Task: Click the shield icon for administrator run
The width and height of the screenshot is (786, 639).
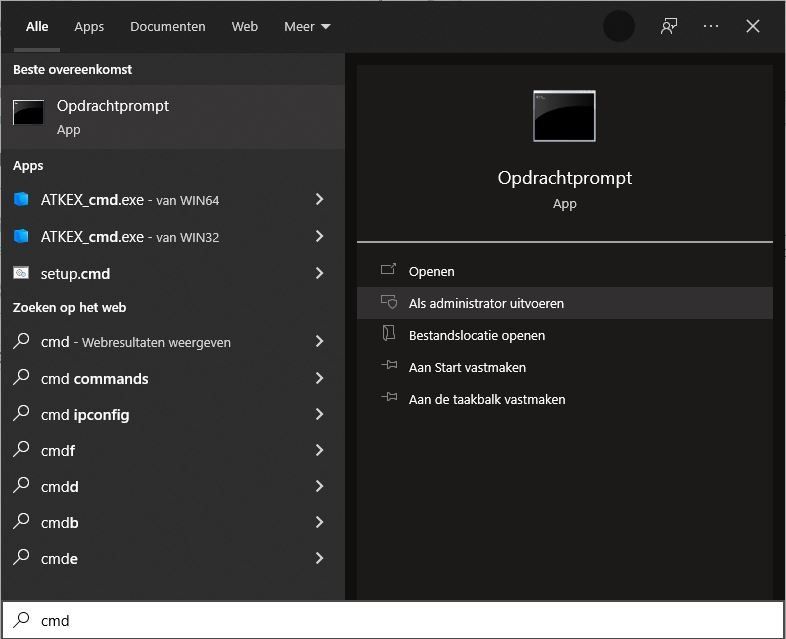Action: pyautogui.click(x=388, y=302)
